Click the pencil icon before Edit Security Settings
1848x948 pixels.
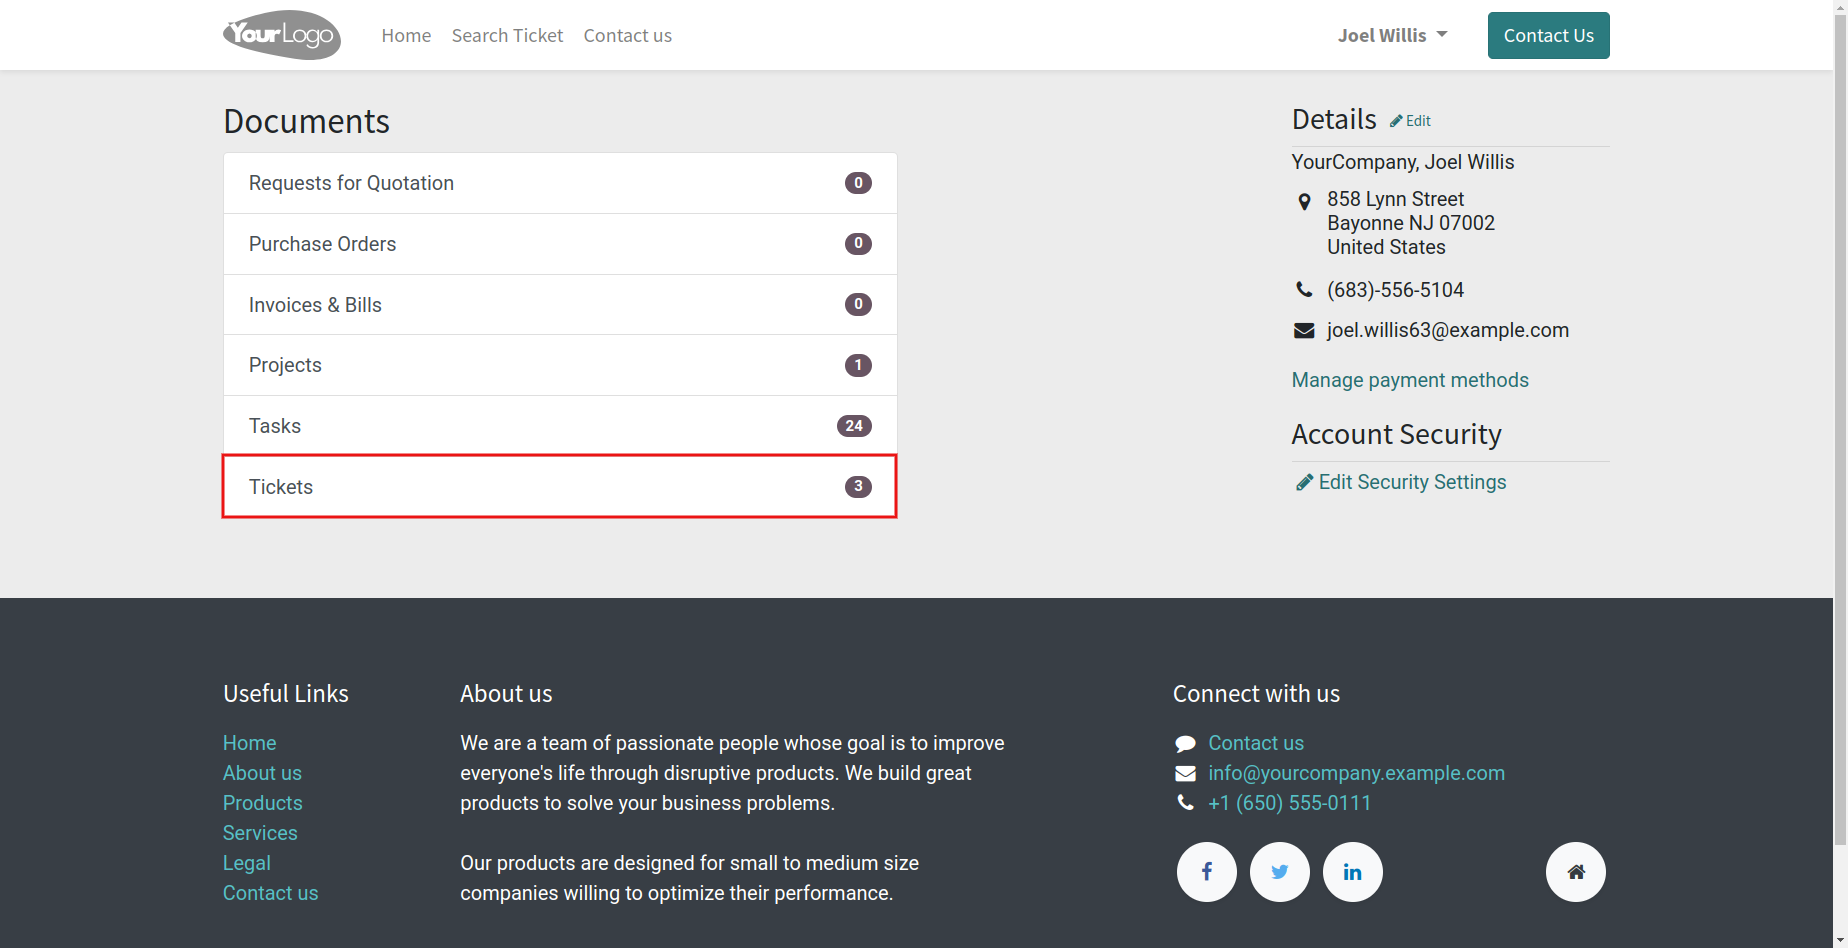pyautogui.click(x=1304, y=483)
